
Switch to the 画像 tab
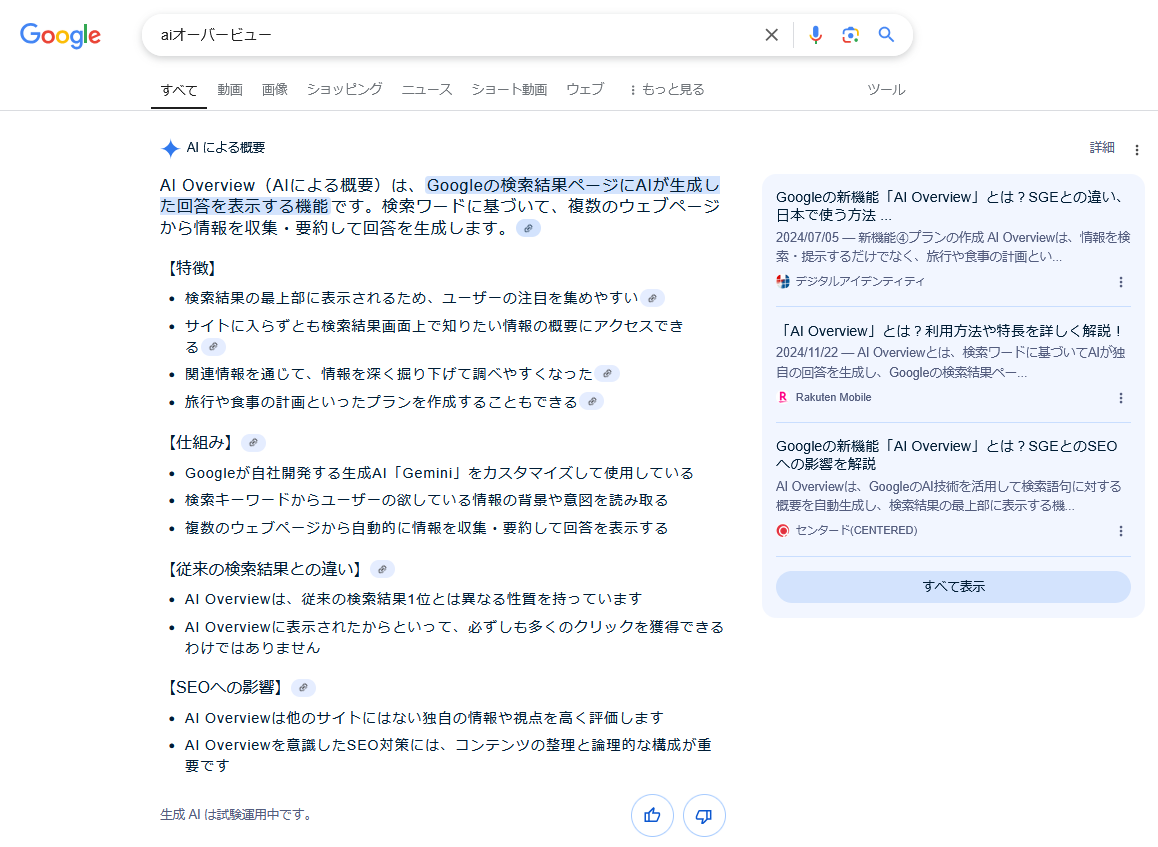(x=275, y=89)
